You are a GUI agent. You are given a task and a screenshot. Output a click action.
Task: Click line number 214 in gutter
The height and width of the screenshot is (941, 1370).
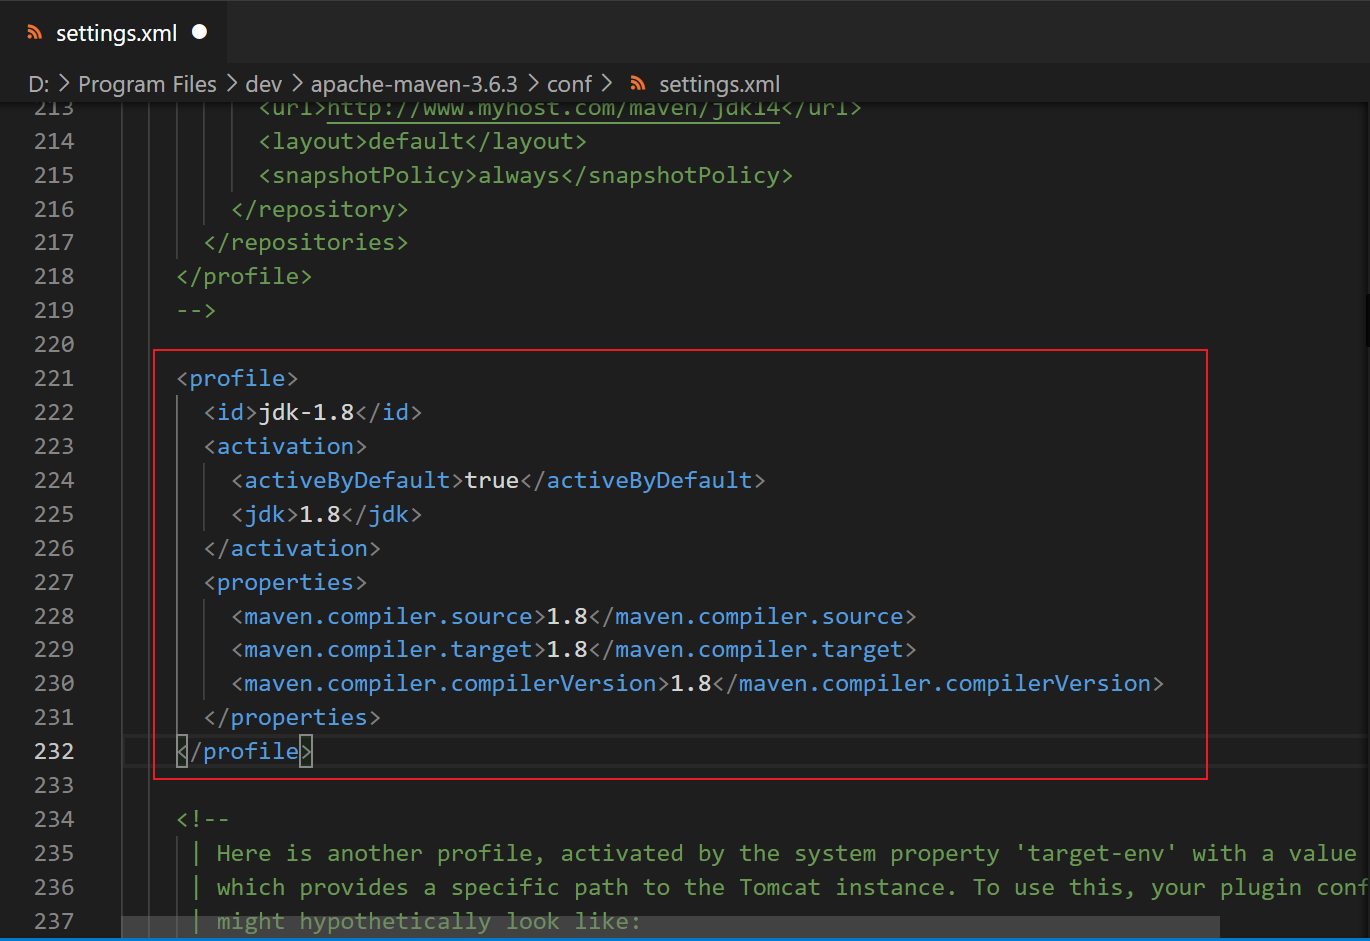54,141
